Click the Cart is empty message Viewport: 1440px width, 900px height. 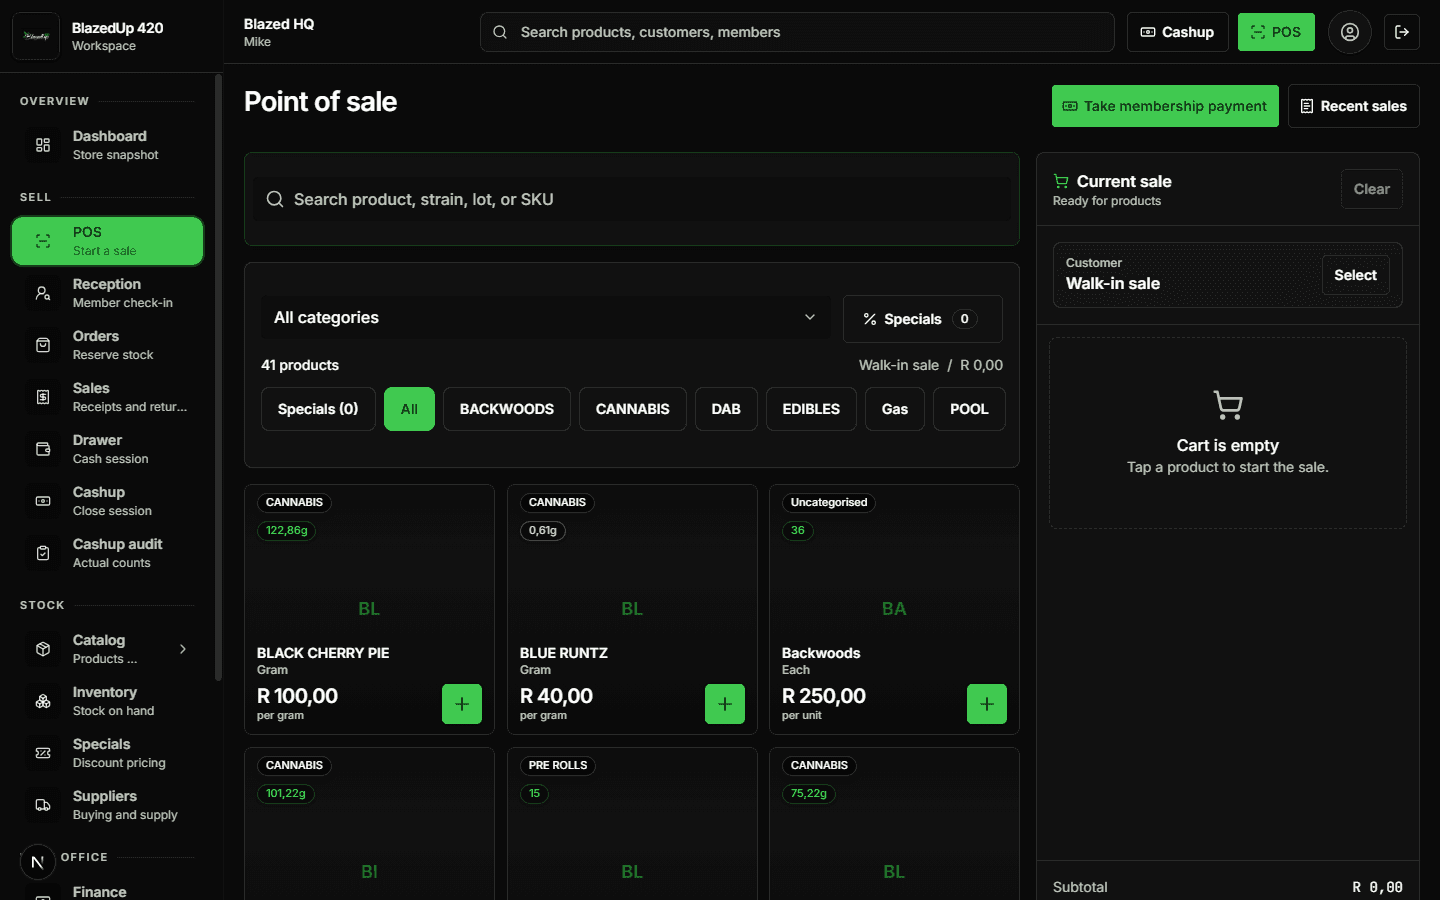pos(1227,445)
